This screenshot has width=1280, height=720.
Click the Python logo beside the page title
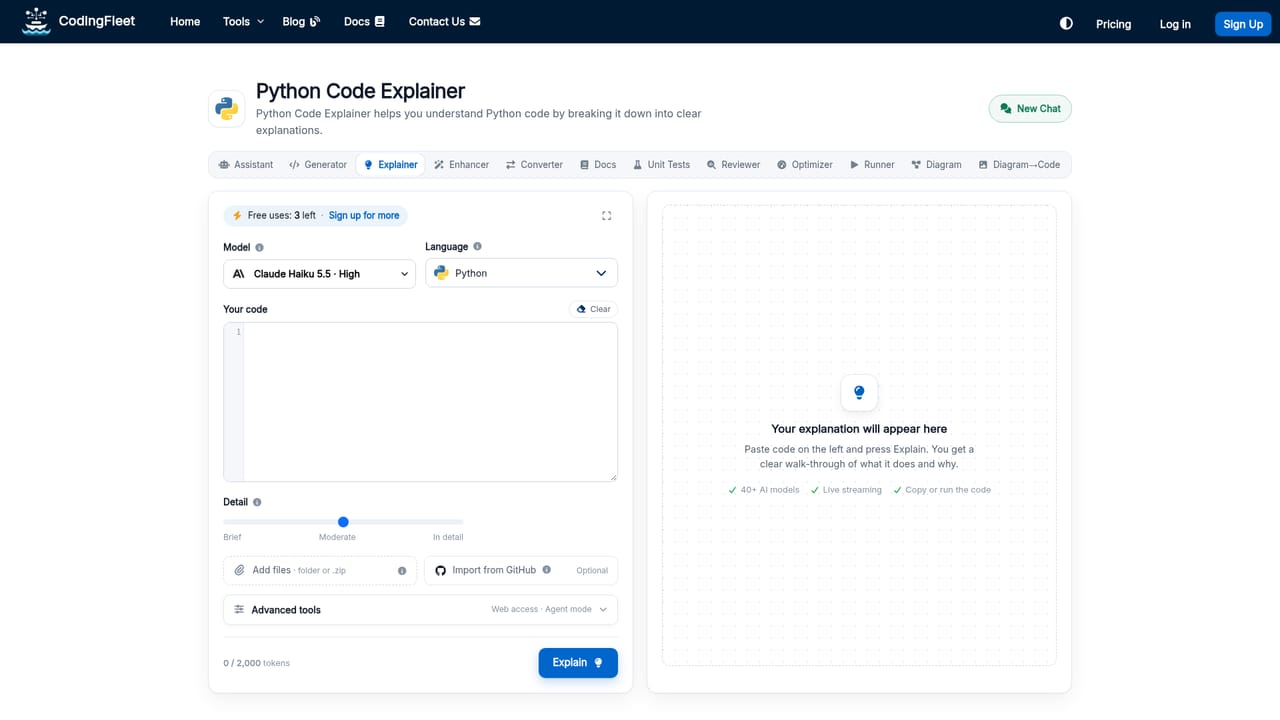(227, 109)
